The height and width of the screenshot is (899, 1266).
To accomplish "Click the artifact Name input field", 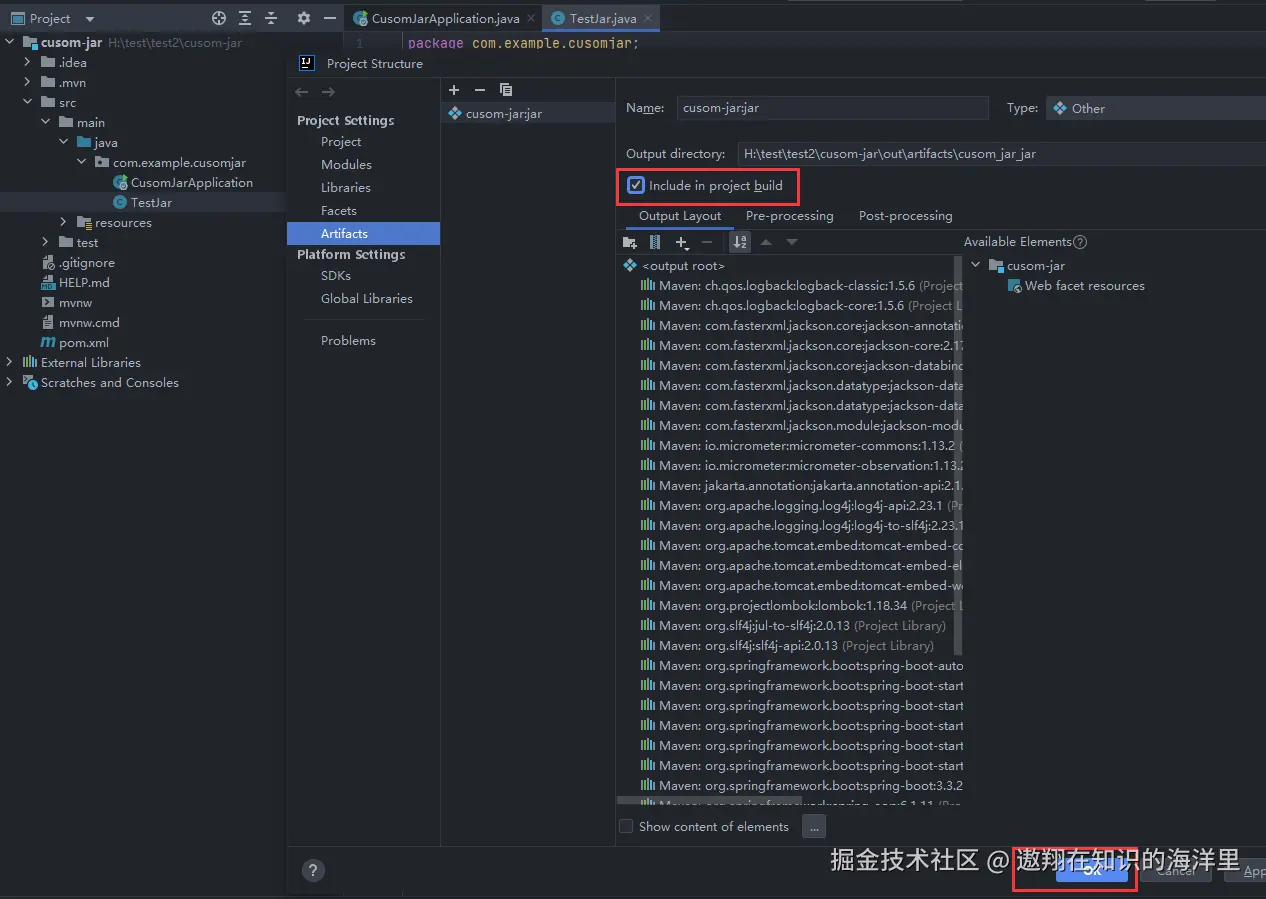I will [833, 108].
